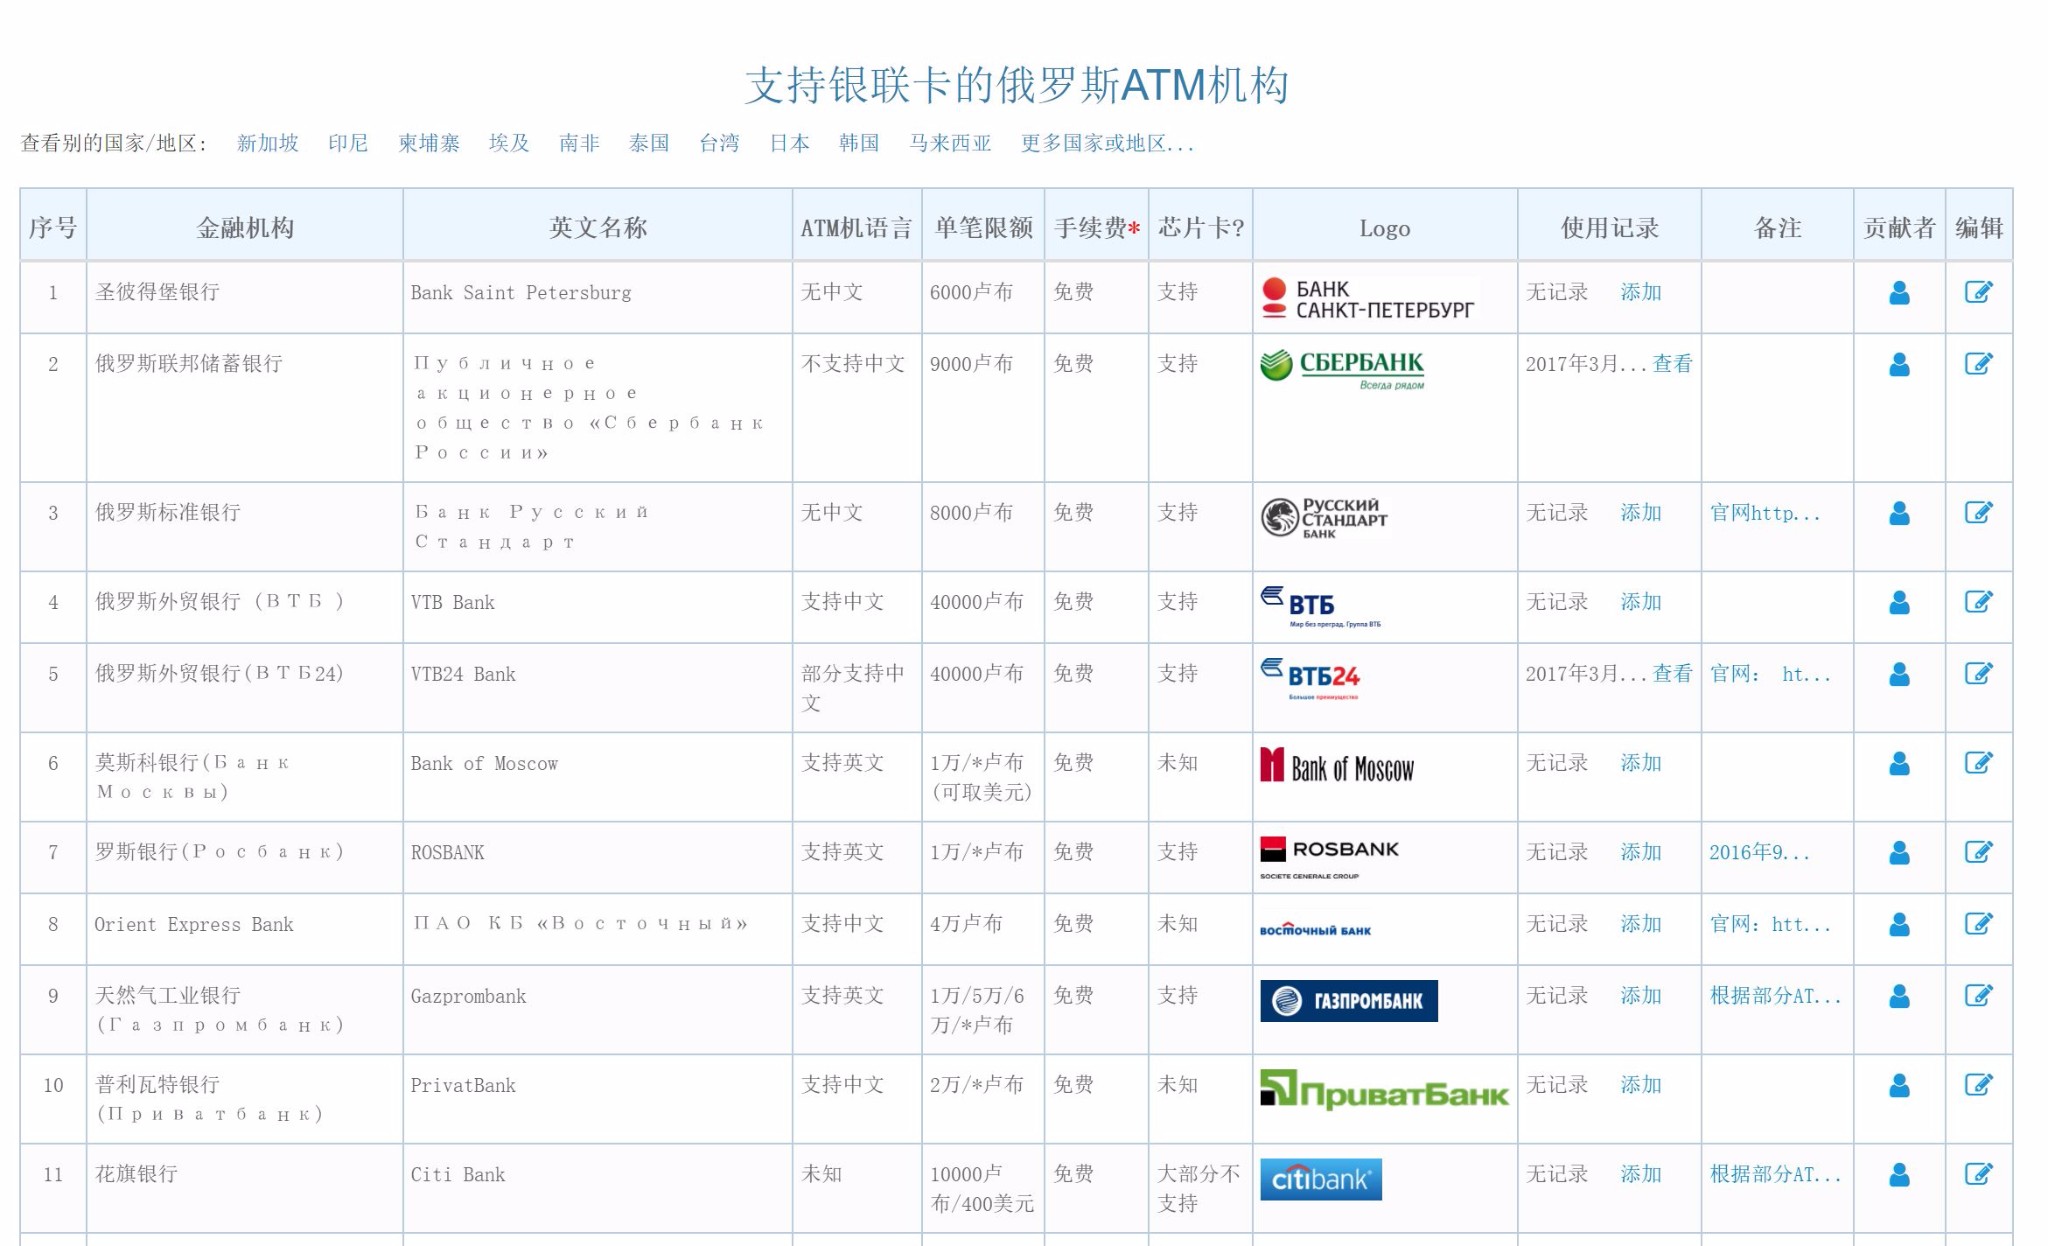Edit the VTB24 Bank entry
2048x1246 pixels.
1978,673
